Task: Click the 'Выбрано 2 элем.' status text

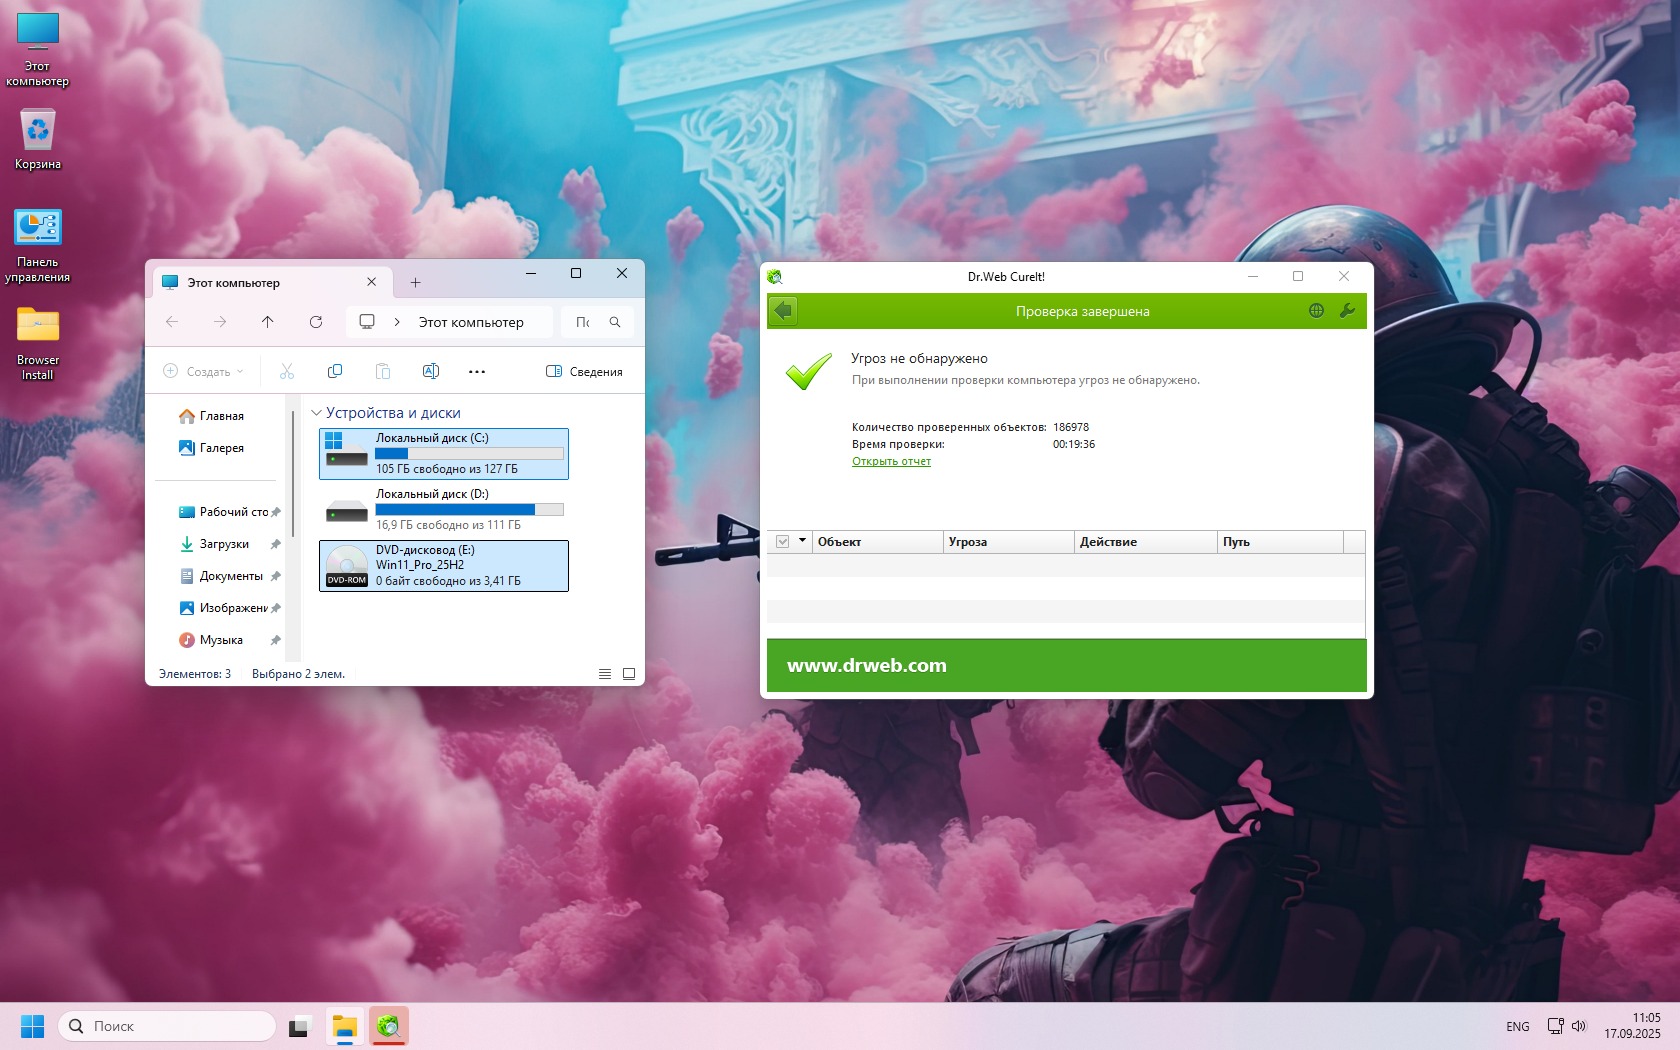Action: tap(298, 674)
